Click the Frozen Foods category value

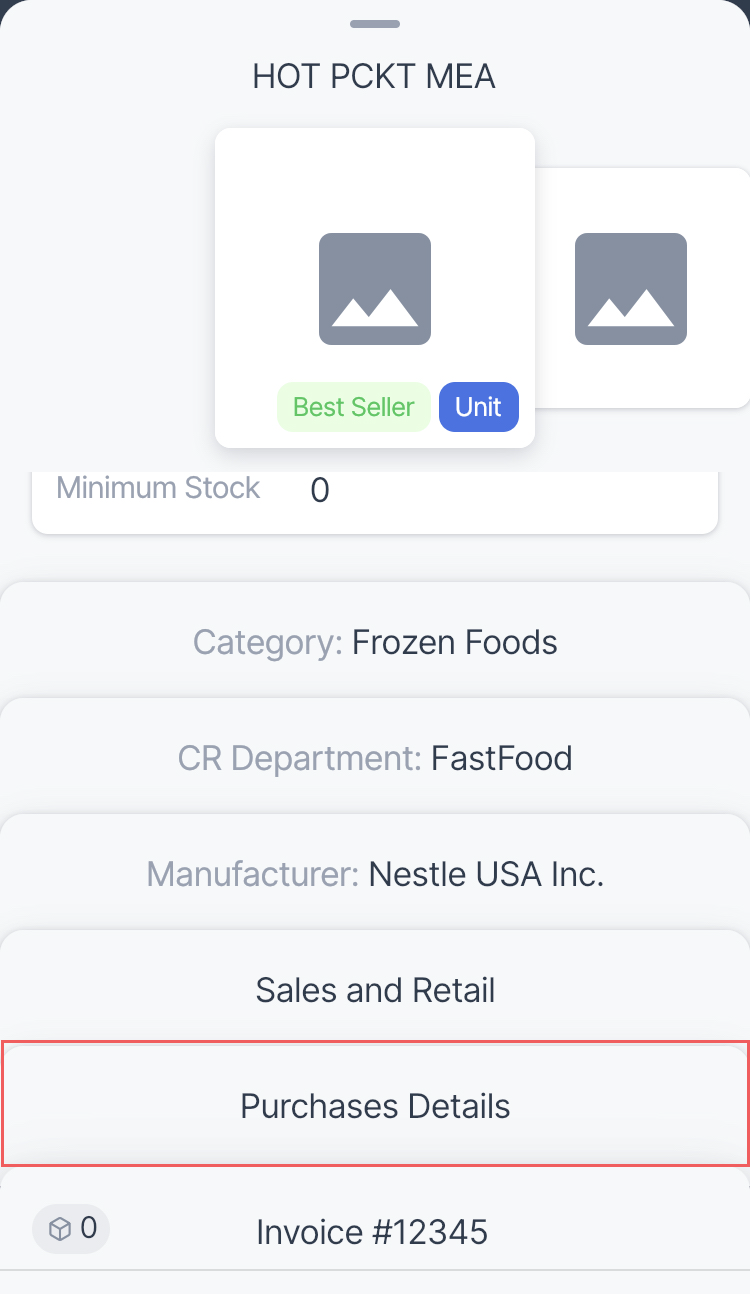click(455, 642)
